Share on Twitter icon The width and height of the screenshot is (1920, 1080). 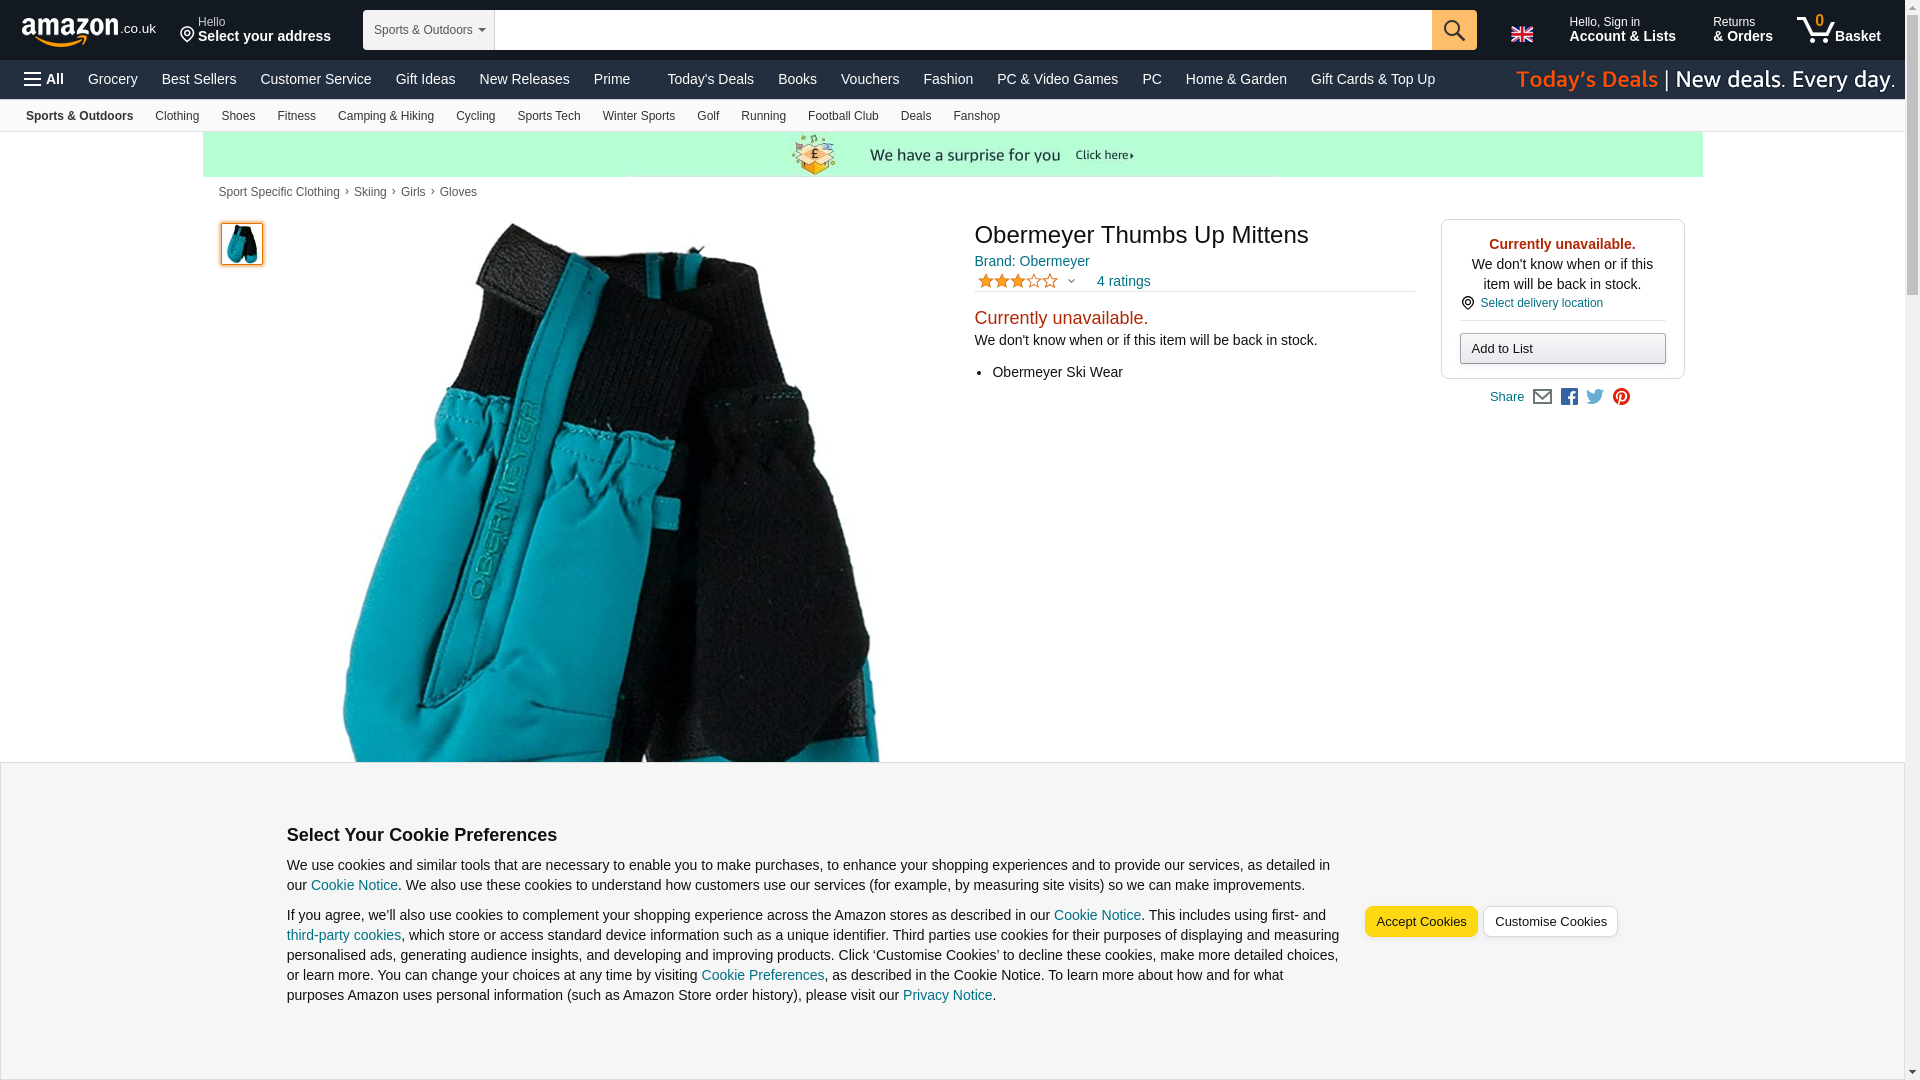click(x=1595, y=397)
